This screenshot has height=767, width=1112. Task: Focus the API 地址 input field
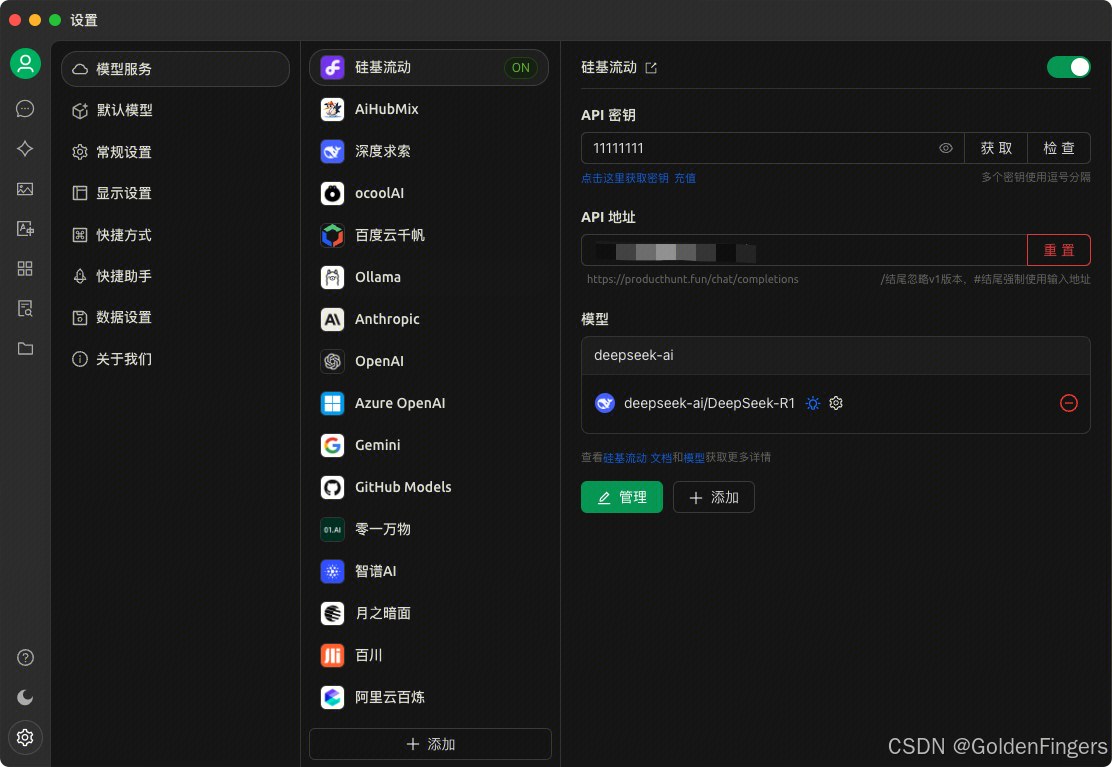pos(804,250)
